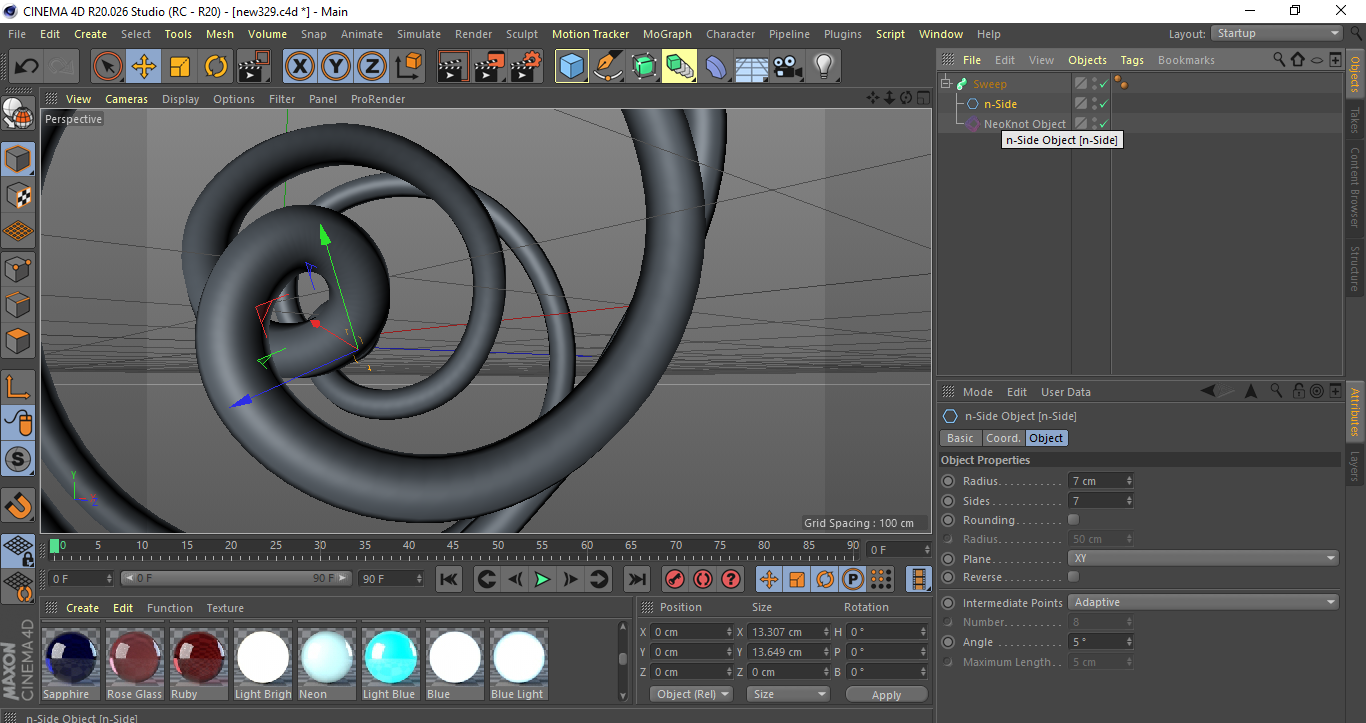
Task: Toggle Enable Snap magnet icon
Action: coord(18,506)
